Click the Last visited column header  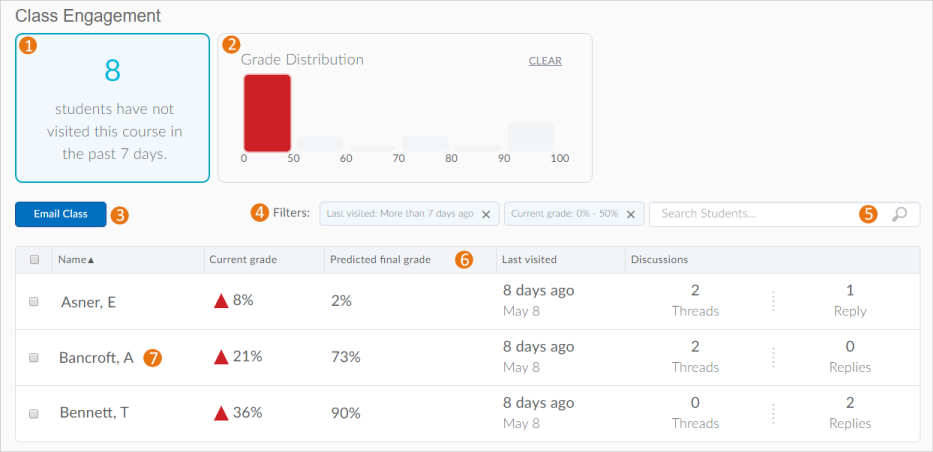point(529,260)
